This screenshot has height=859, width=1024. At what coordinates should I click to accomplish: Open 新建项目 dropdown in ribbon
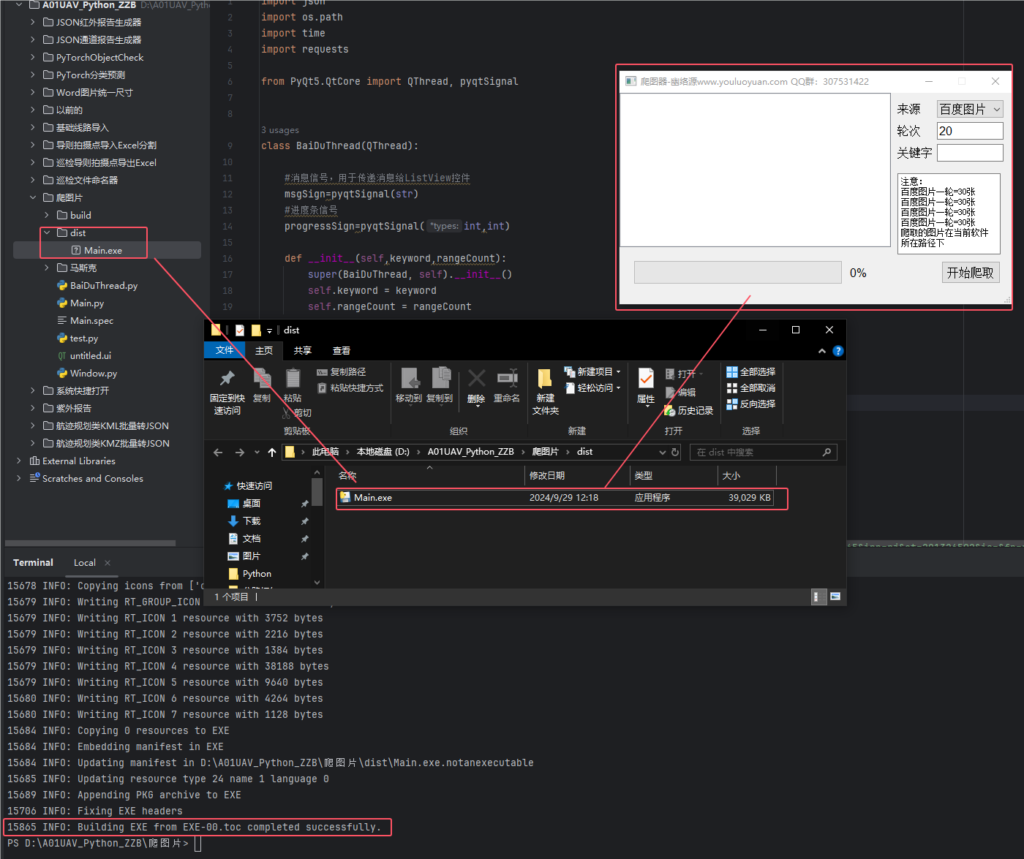point(592,372)
